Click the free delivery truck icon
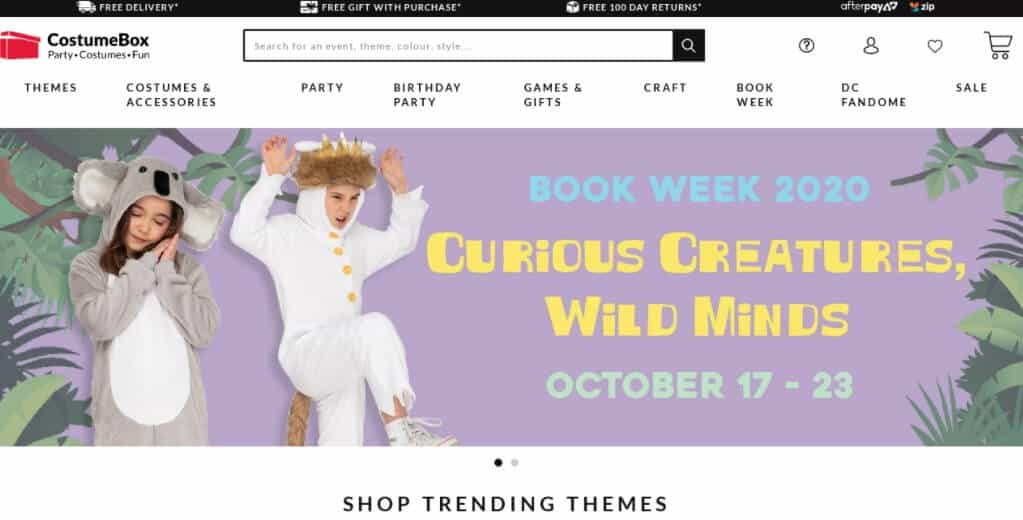1023x520 pixels. (86, 7)
